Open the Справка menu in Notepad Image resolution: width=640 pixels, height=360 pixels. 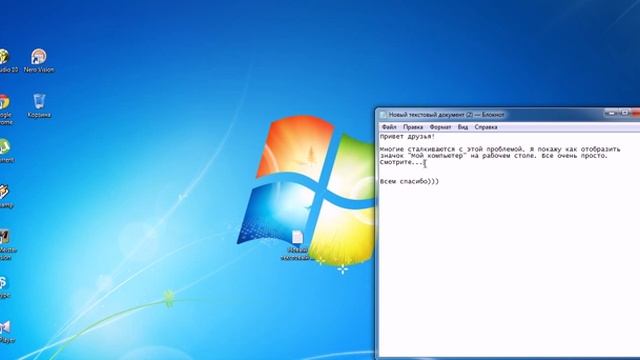(x=486, y=127)
